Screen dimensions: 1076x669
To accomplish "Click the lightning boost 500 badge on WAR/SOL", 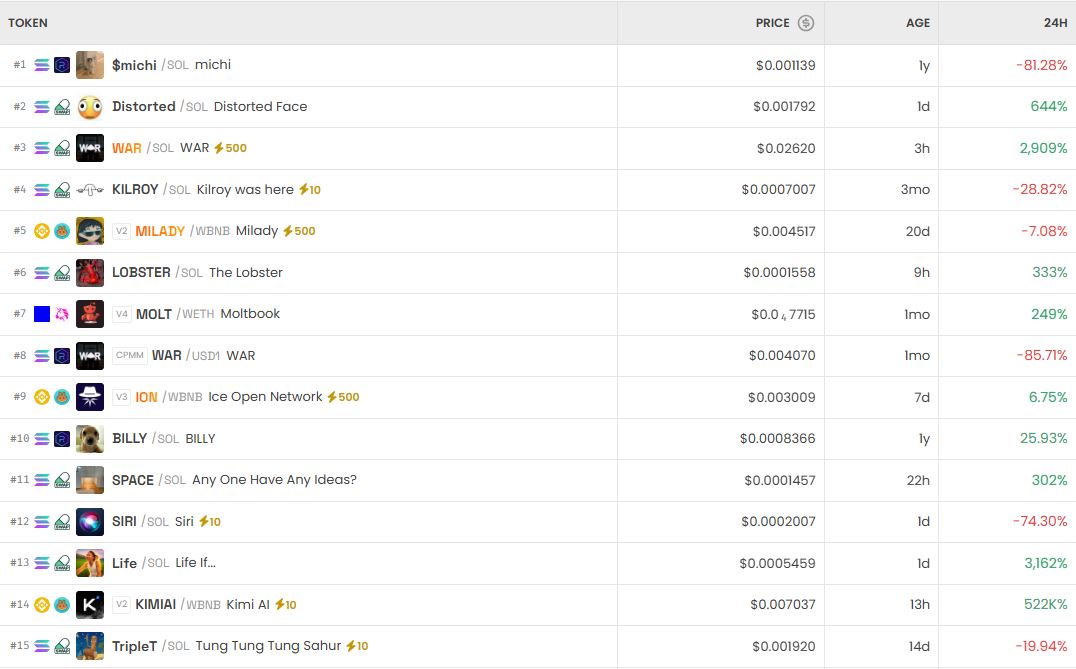I will click(230, 148).
